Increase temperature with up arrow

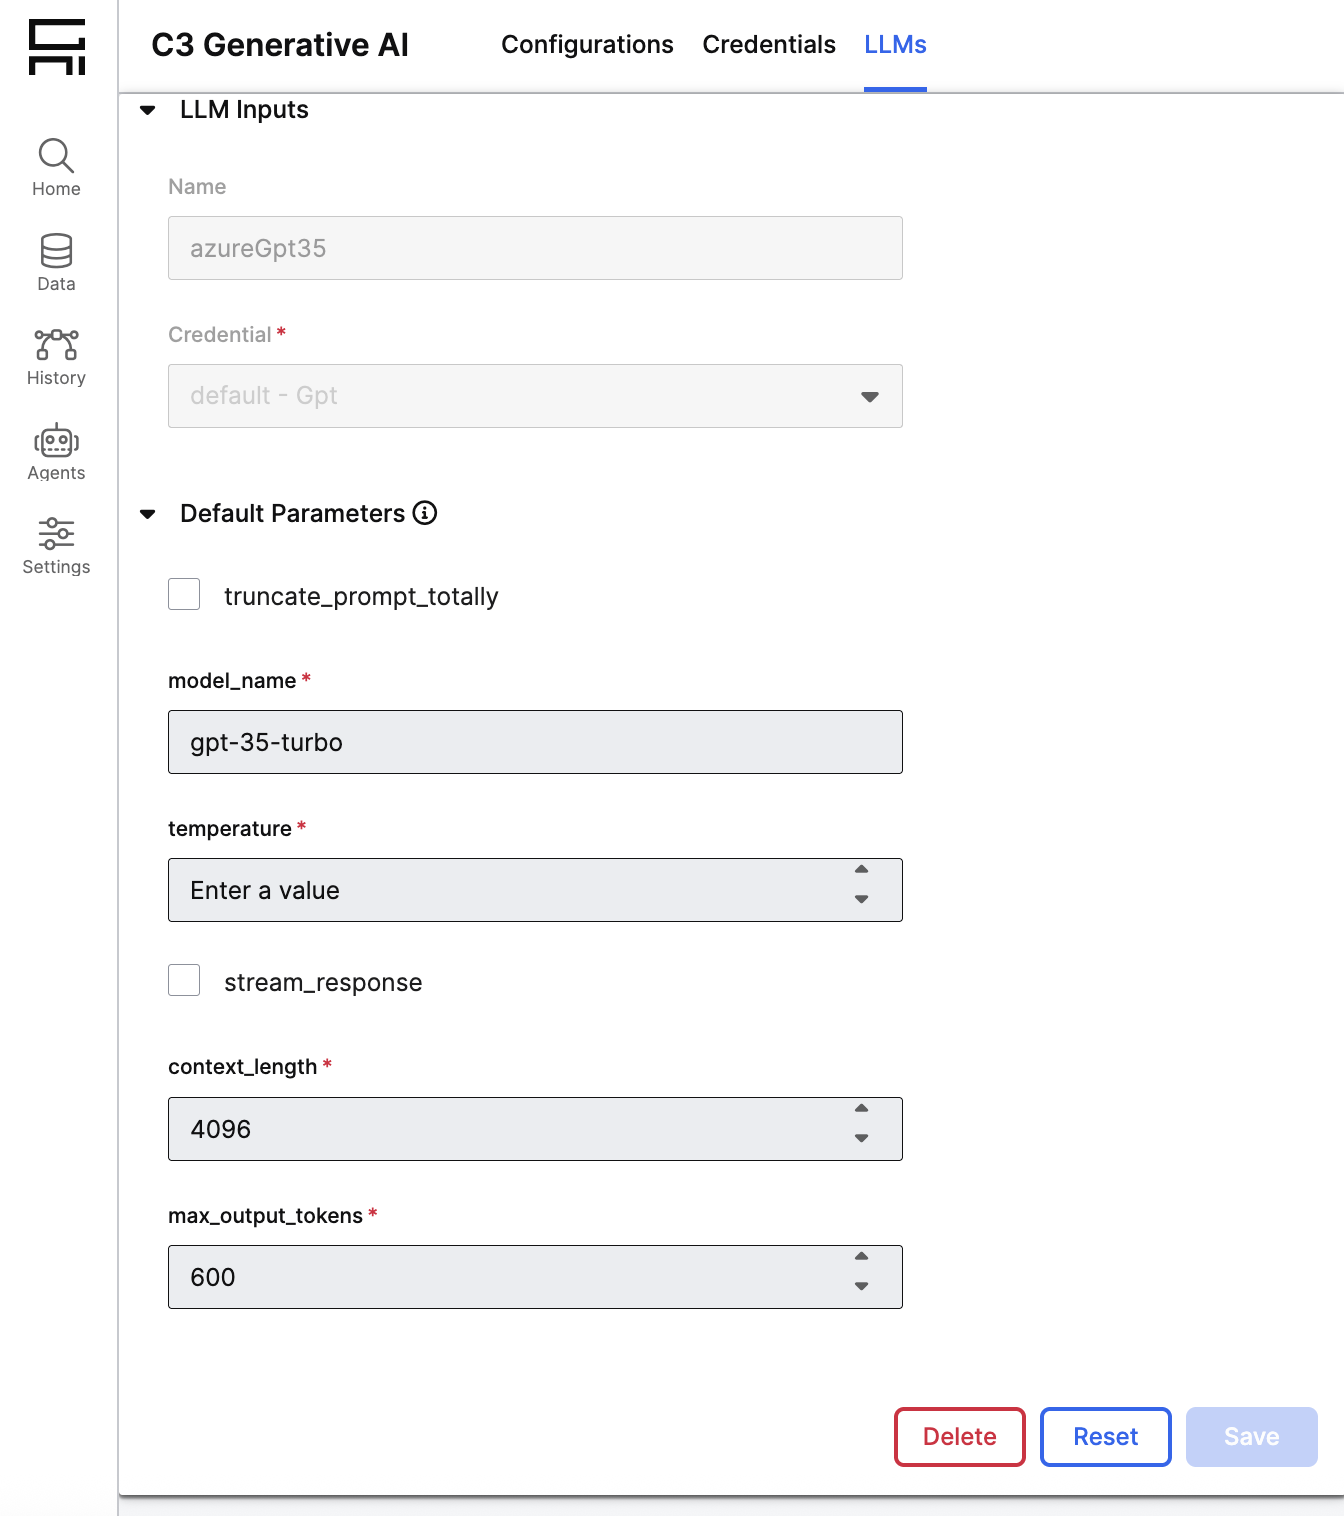pos(861,870)
